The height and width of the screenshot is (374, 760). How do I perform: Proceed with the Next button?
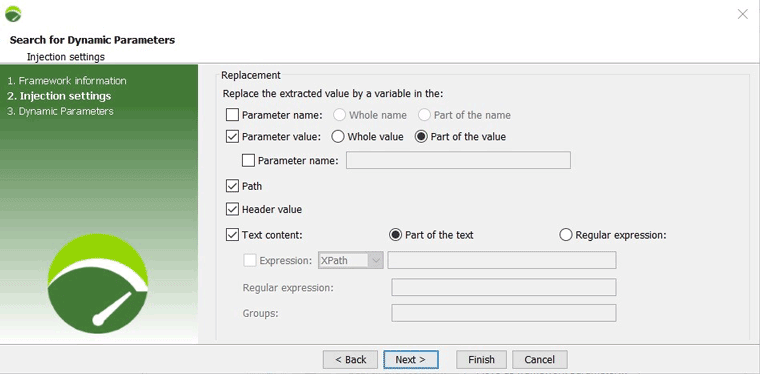(411, 359)
